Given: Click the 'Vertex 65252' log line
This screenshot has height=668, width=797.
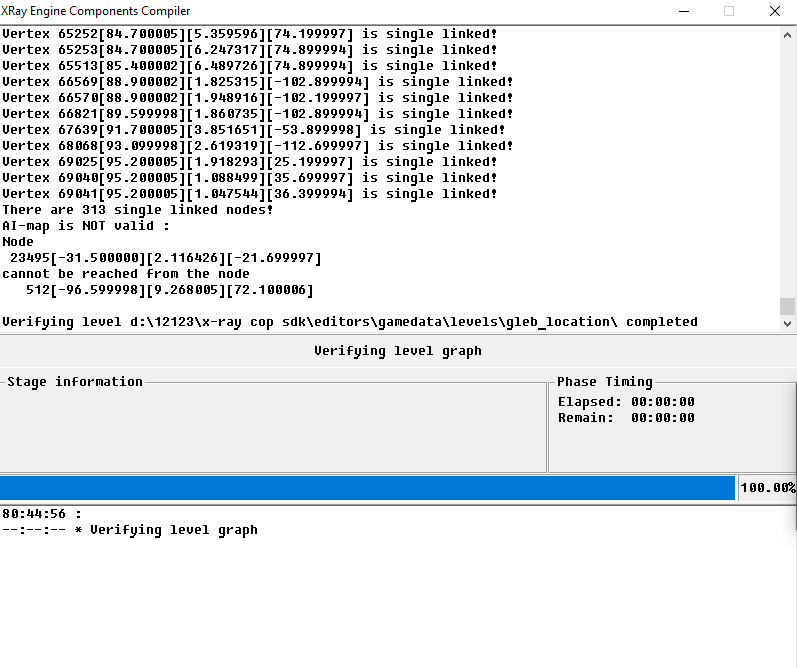Looking at the screenshot, I should (250, 34).
